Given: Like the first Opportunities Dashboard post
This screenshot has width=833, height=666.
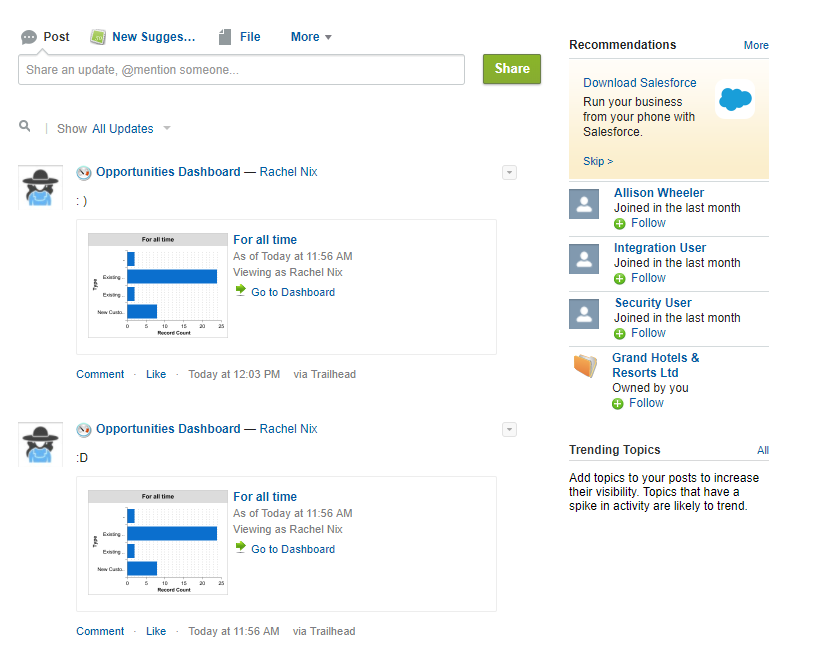Looking at the screenshot, I should click(156, 374).
